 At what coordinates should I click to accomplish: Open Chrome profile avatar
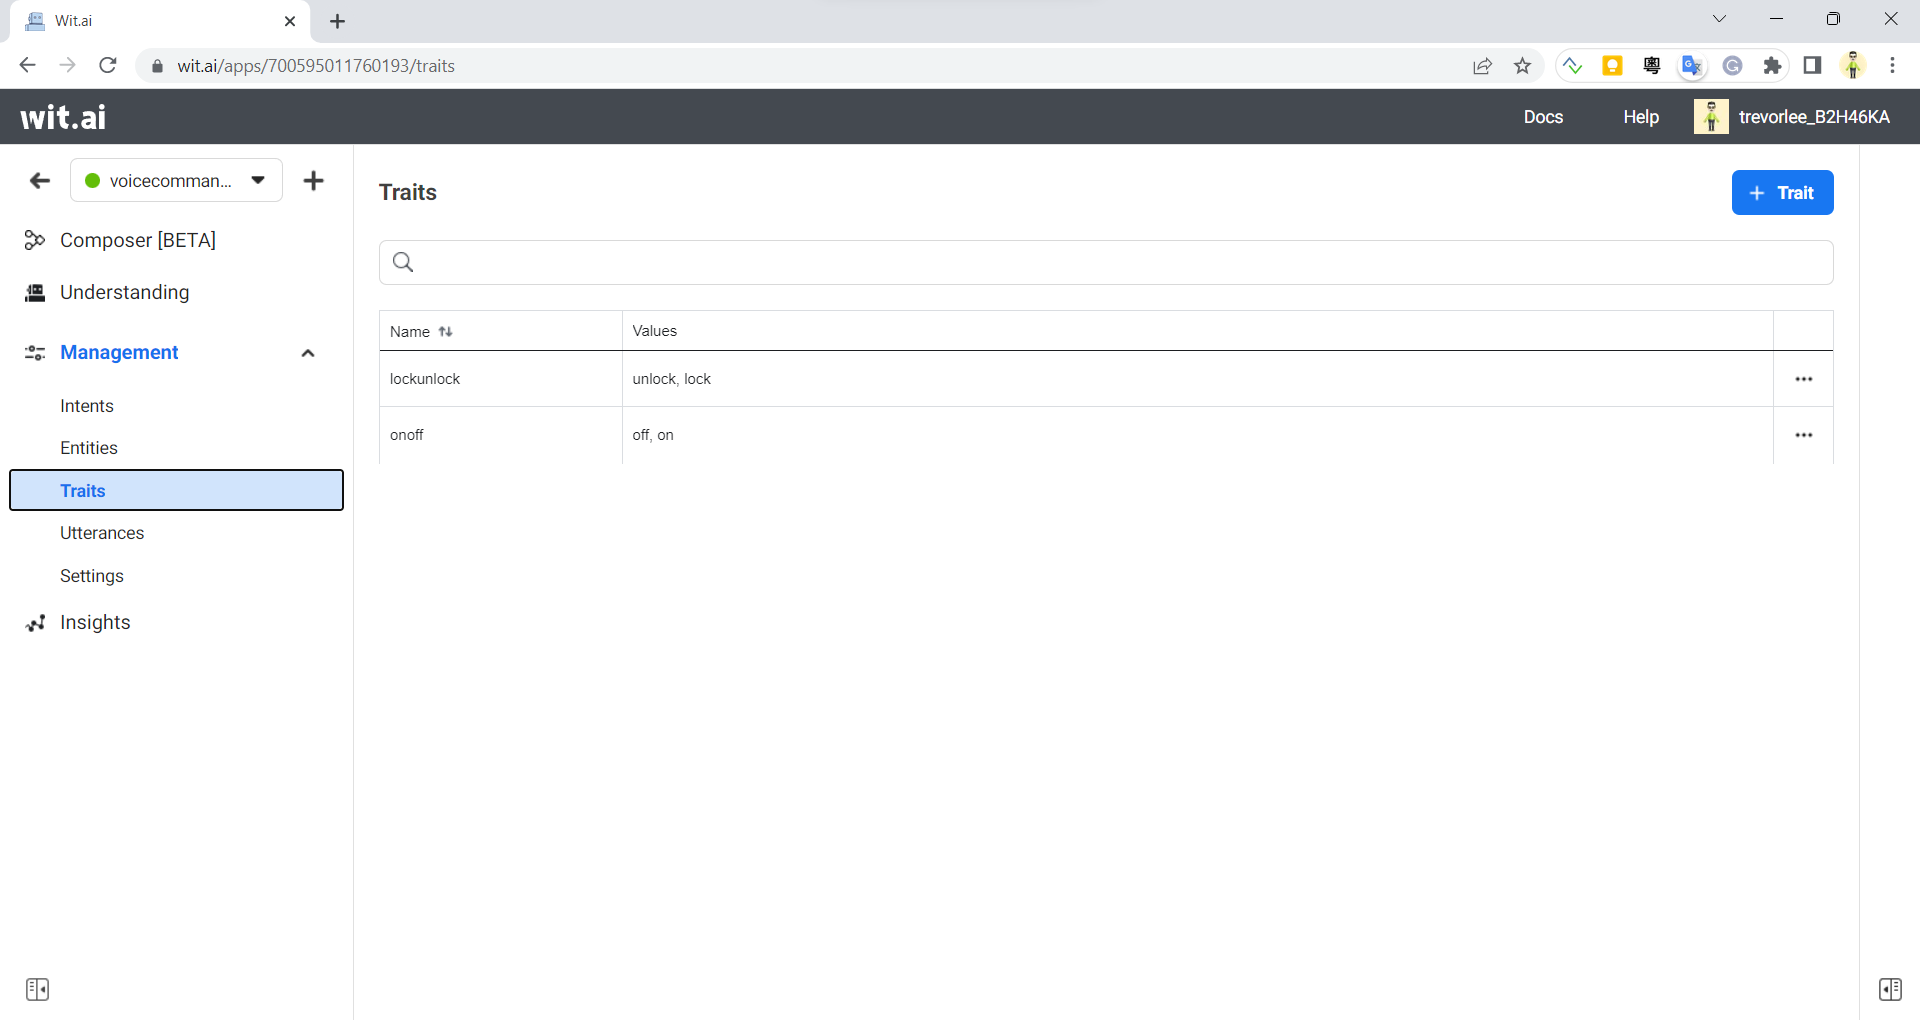click(1853, 66)
